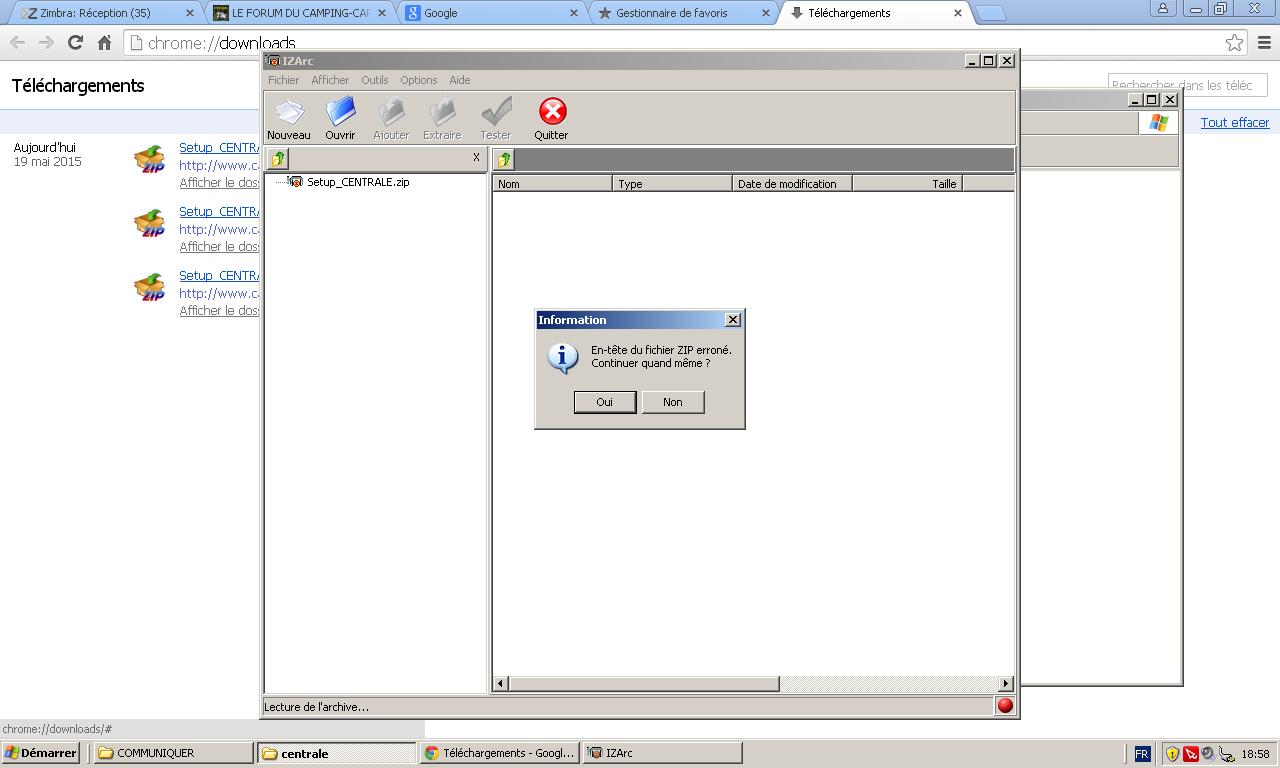Open the Outils menu in IZArc
Image resolution: width=1280 pixels, height=768 pixels.
375,80
